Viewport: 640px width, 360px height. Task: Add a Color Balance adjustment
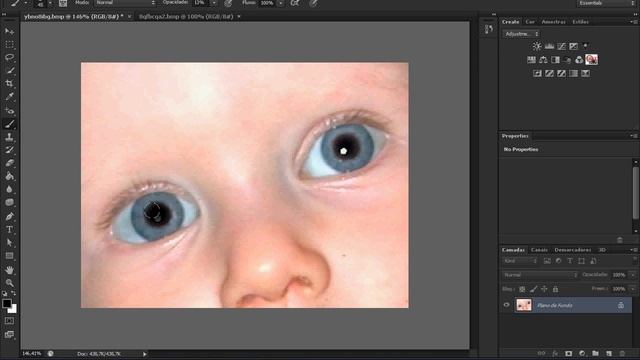point(543,60)
